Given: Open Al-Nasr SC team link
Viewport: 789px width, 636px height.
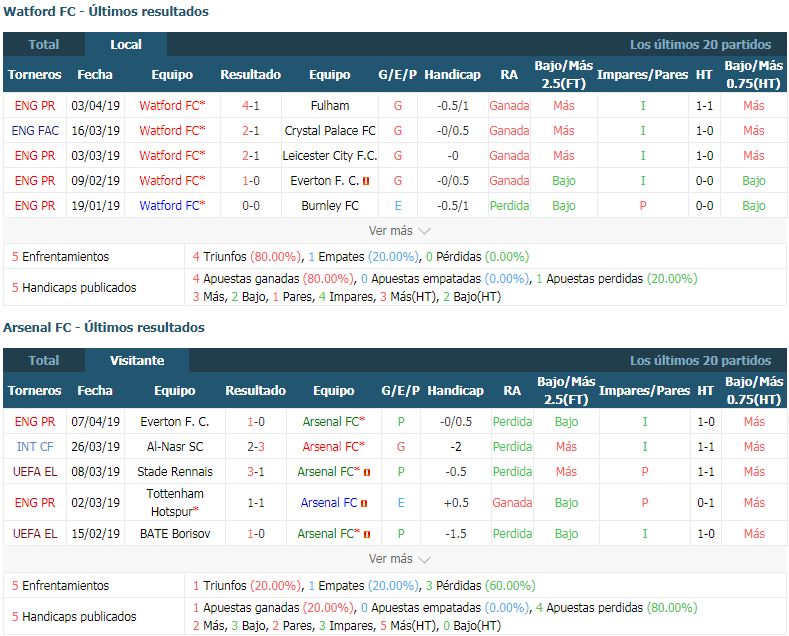Looking at the screenshot, I should (175, 447).
